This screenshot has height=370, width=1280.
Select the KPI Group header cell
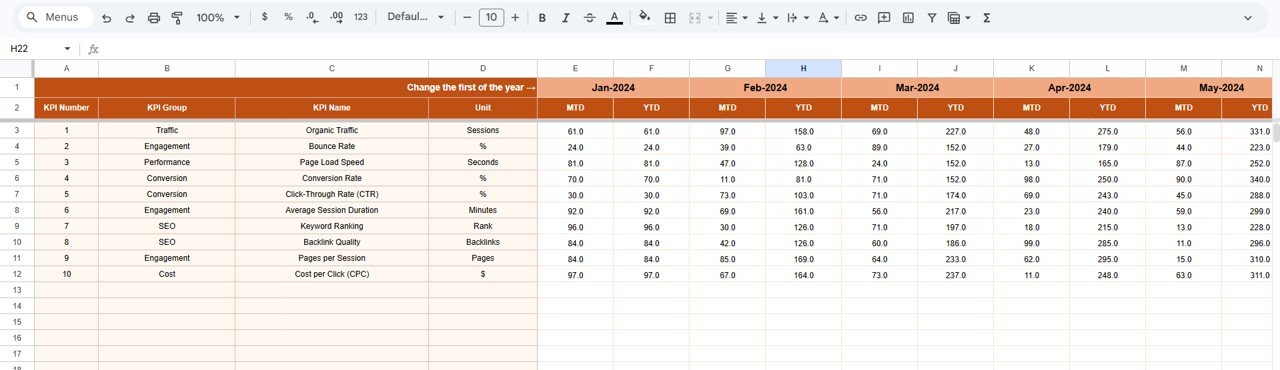pyautogui.click(x=167, y=107)
